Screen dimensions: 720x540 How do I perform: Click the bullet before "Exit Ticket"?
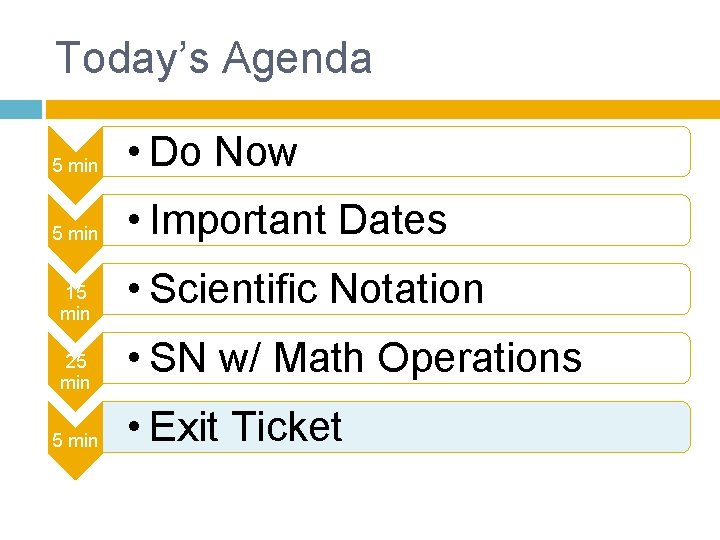coord(135,428)
